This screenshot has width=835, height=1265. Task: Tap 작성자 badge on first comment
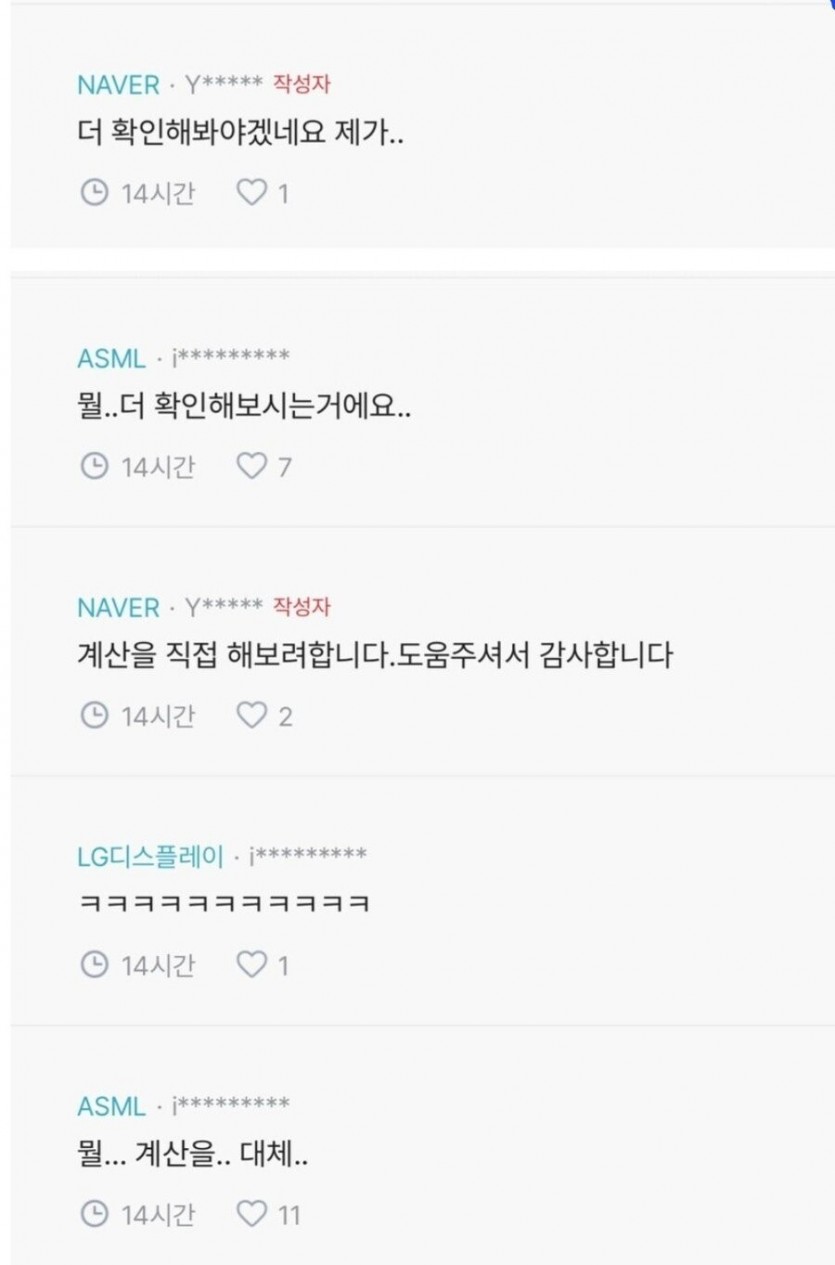coord(301,84)
